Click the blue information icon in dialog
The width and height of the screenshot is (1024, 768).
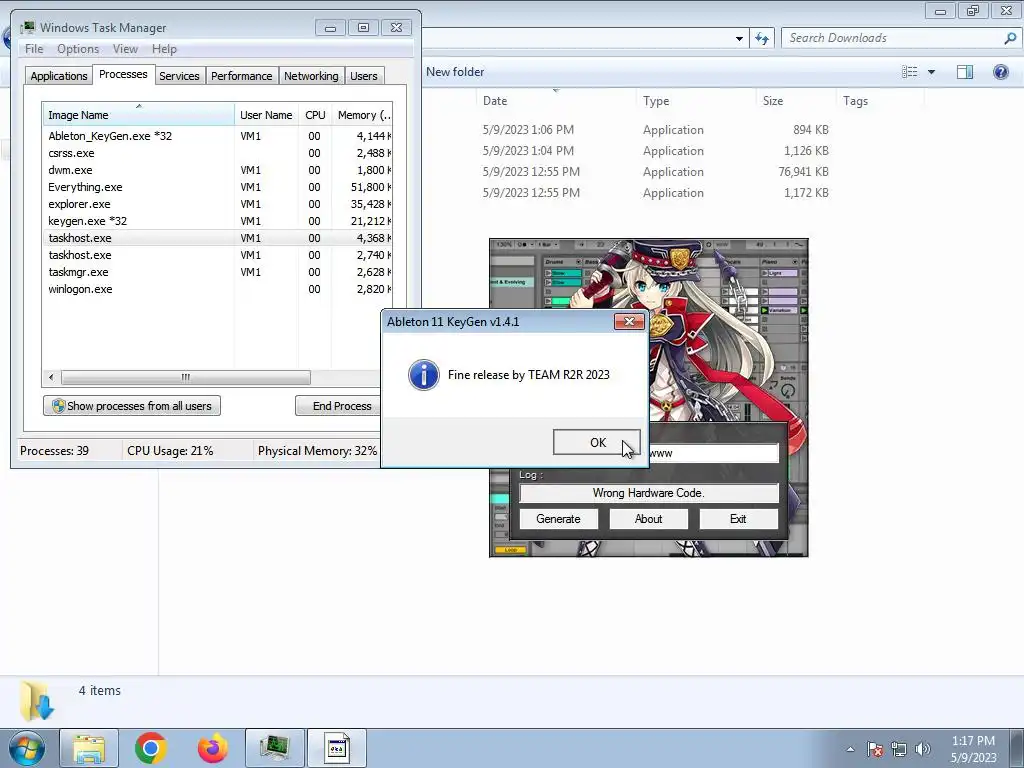click(x=424, y=375)
